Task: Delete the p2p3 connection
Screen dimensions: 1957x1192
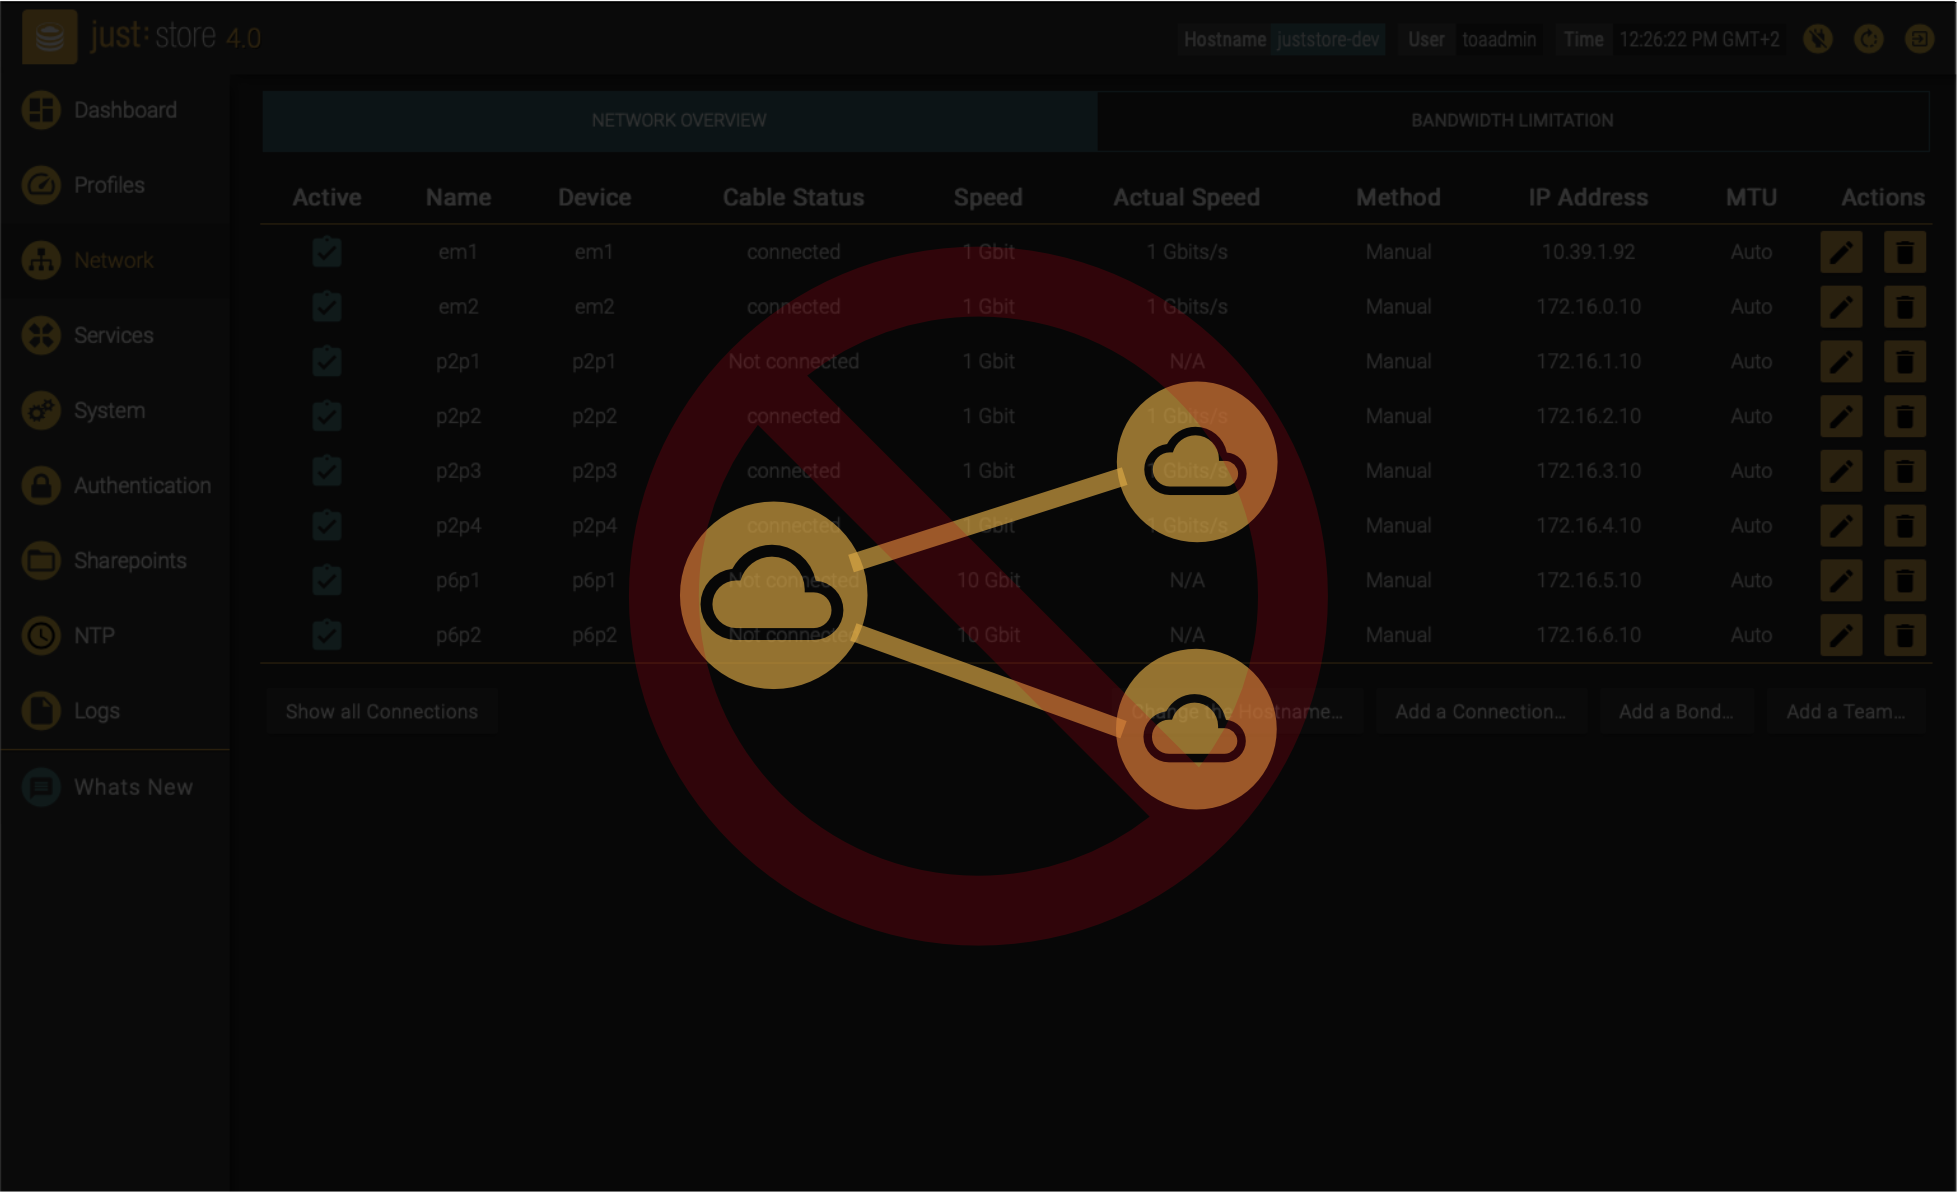Action: (1905, 471)
